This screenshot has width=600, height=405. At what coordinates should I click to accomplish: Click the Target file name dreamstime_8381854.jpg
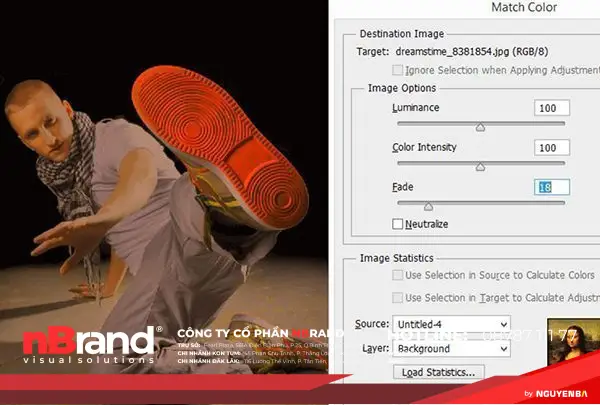pyautogui.click(x=471, y=51)
